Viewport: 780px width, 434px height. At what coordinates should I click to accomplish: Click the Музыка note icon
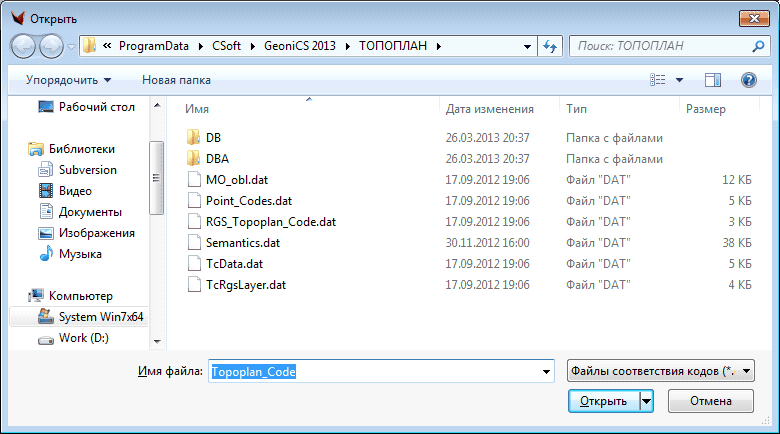pos(46,253)
